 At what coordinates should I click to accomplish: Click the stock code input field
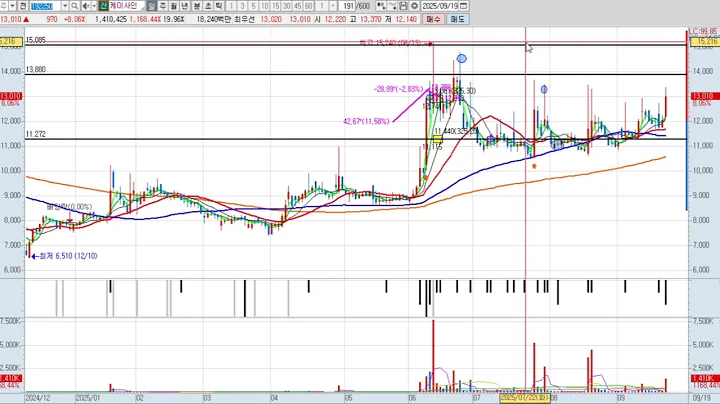(x=45, y=6)
